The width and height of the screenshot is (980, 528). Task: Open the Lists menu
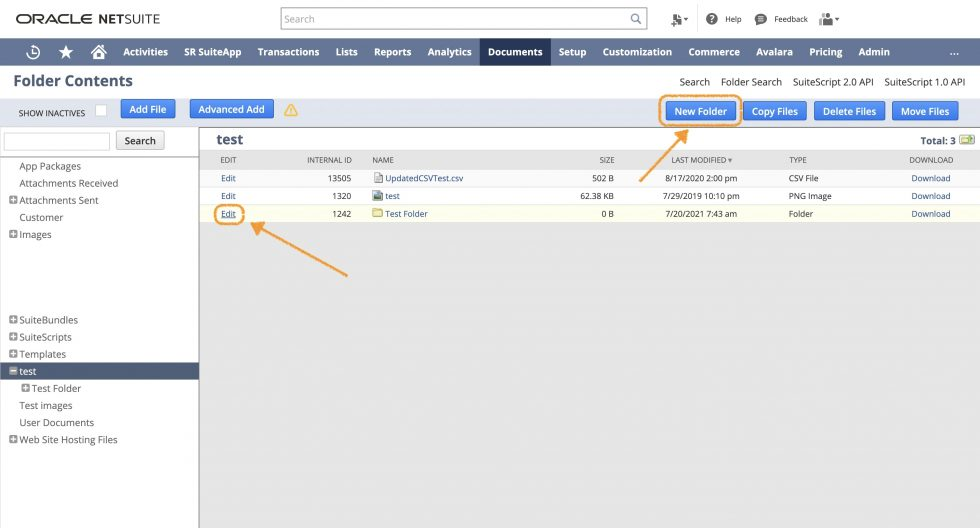pyautogui.click(x=346, y=52)
